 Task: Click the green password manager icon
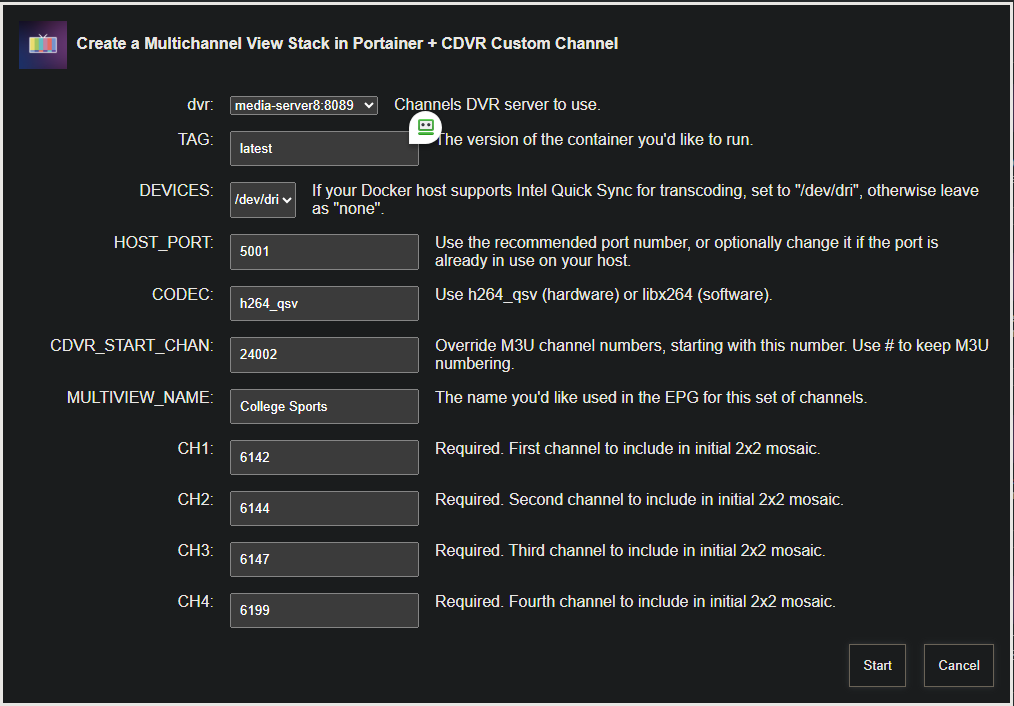point(426,127)
